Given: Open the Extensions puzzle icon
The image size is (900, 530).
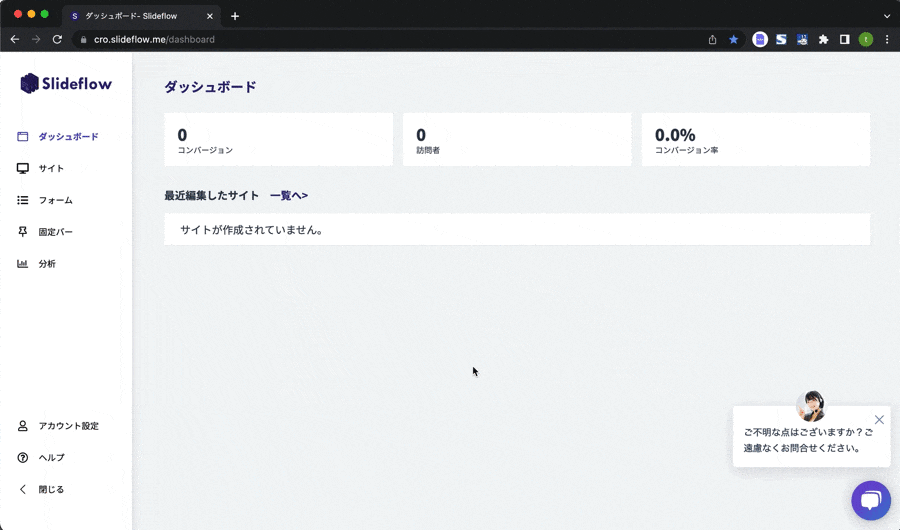Looking at the screenshot, I should point(824,40).
